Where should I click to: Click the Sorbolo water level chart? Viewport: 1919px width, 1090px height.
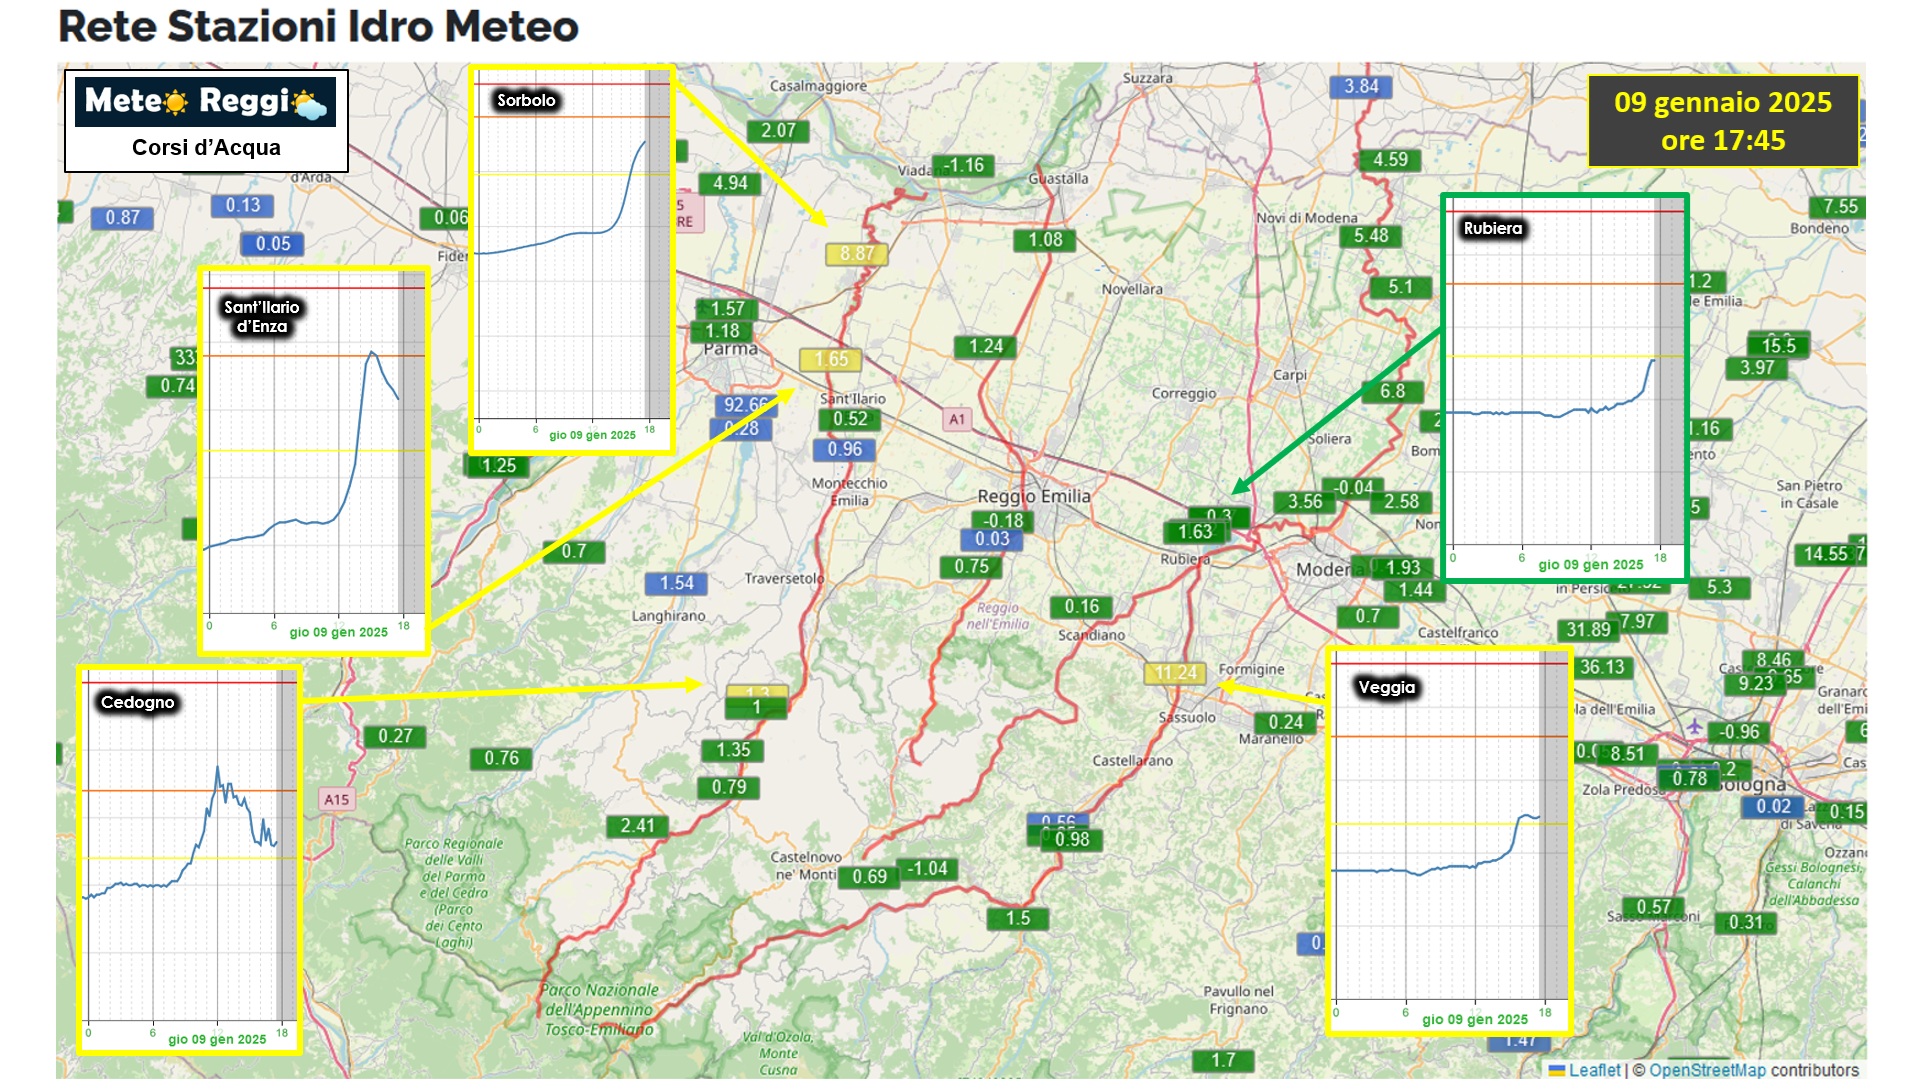572,260
